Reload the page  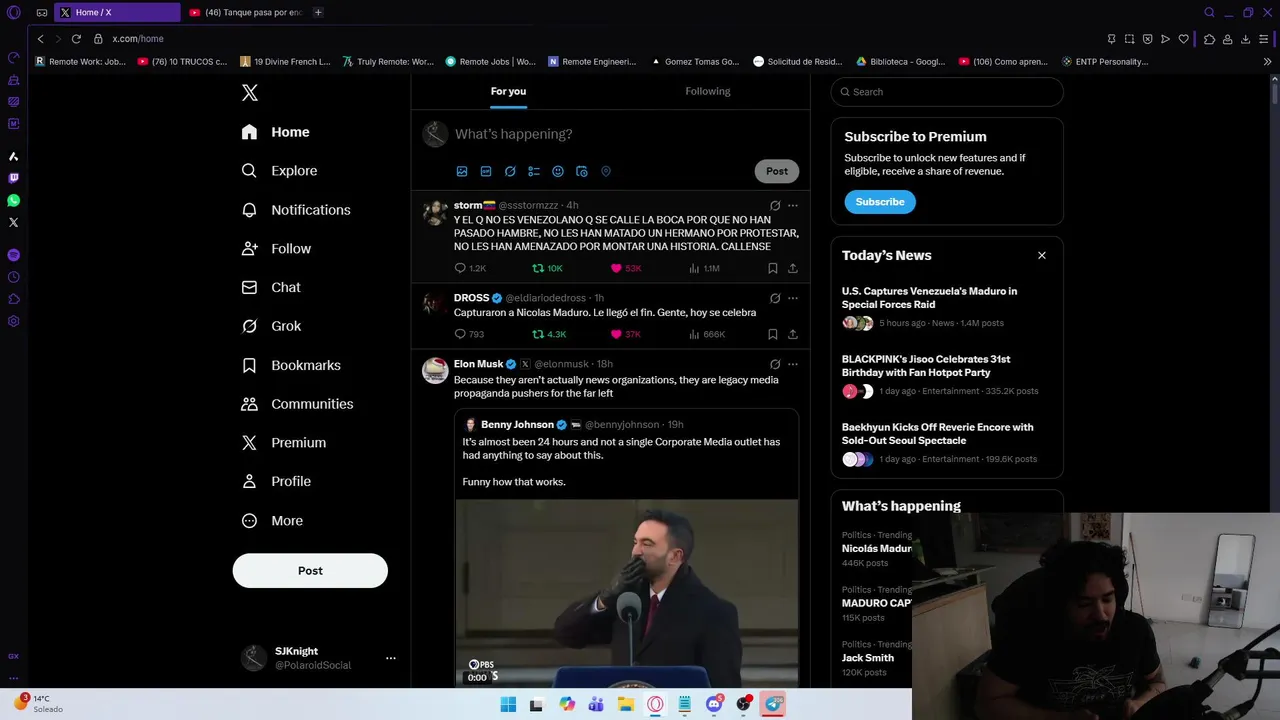tap(76, 39)
